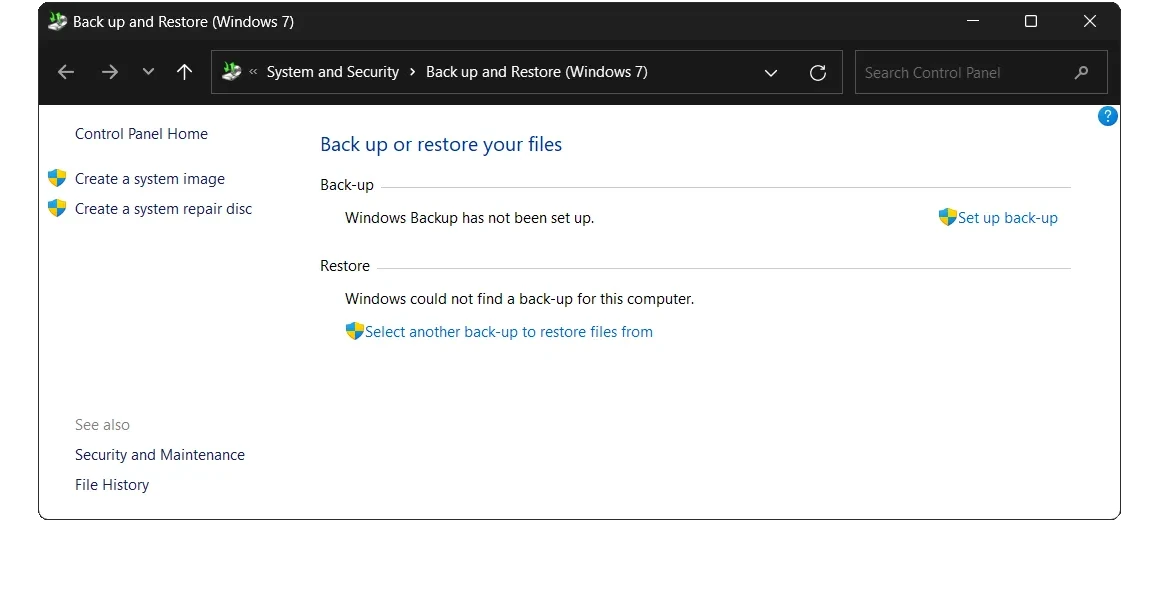Click 'Windows Backup has not been set up.' text
This screenshot has width=1159, height=596.
click(469, 218)
